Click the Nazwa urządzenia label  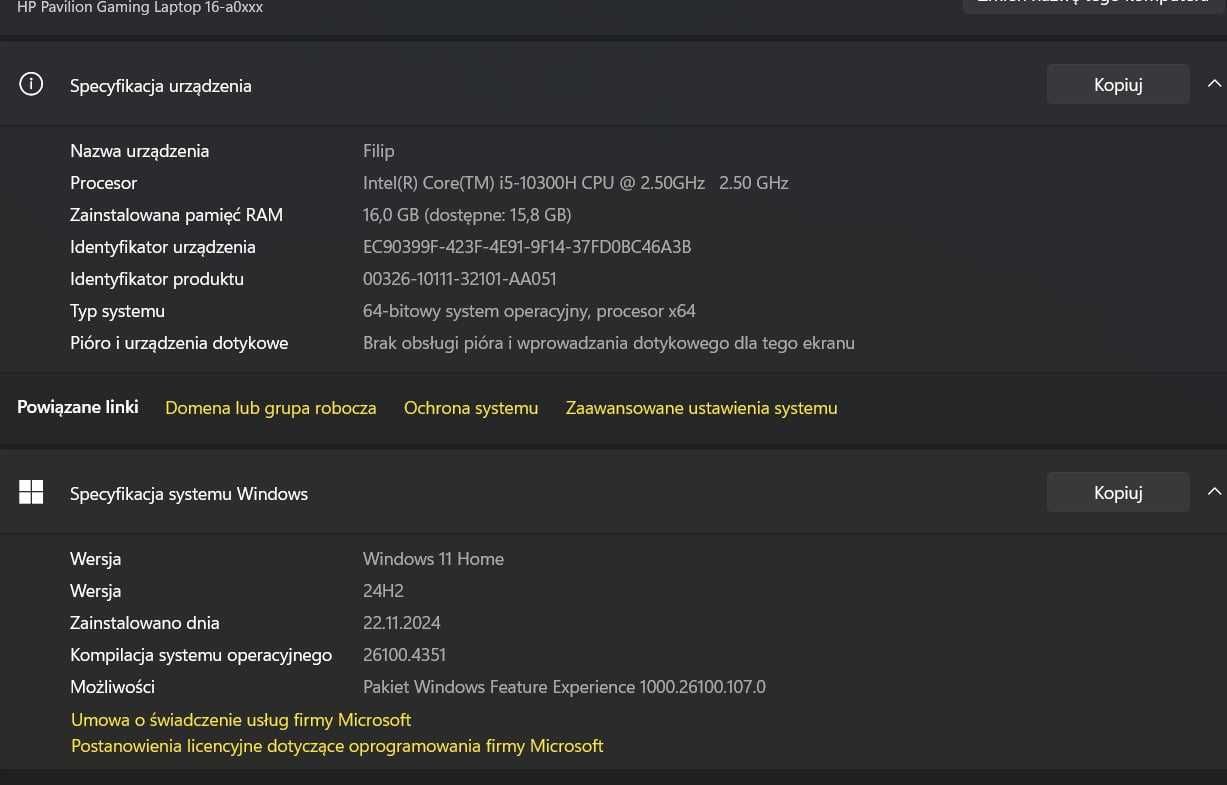coord(140,151)
